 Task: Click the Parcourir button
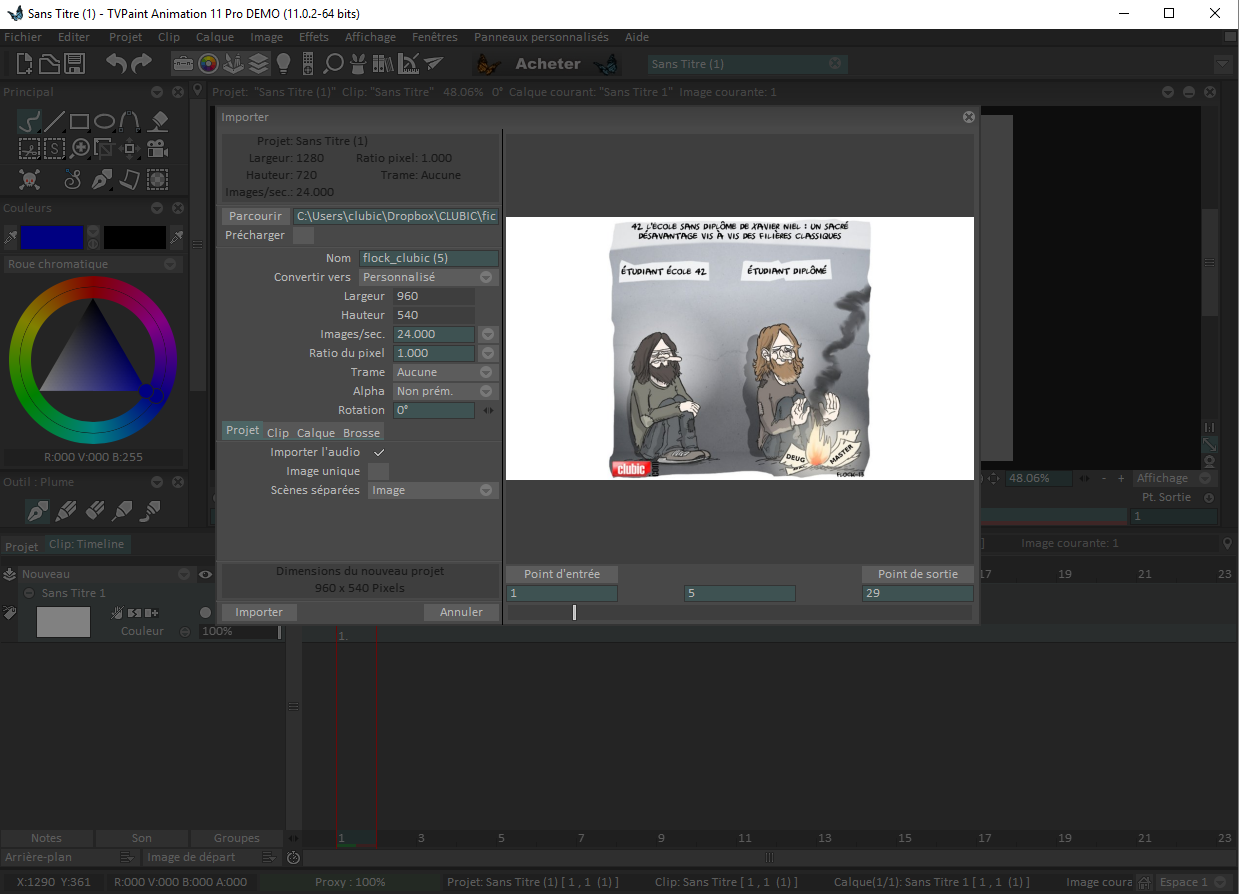click(x=255, y=216)
